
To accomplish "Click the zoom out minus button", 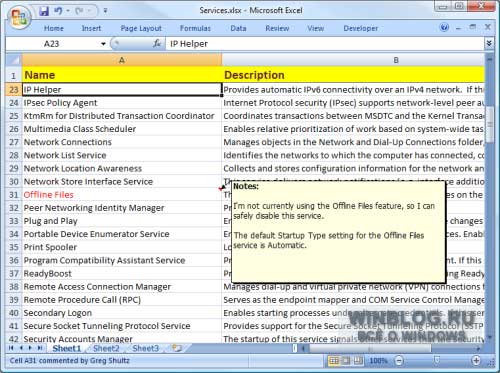I will coord(399,361).
